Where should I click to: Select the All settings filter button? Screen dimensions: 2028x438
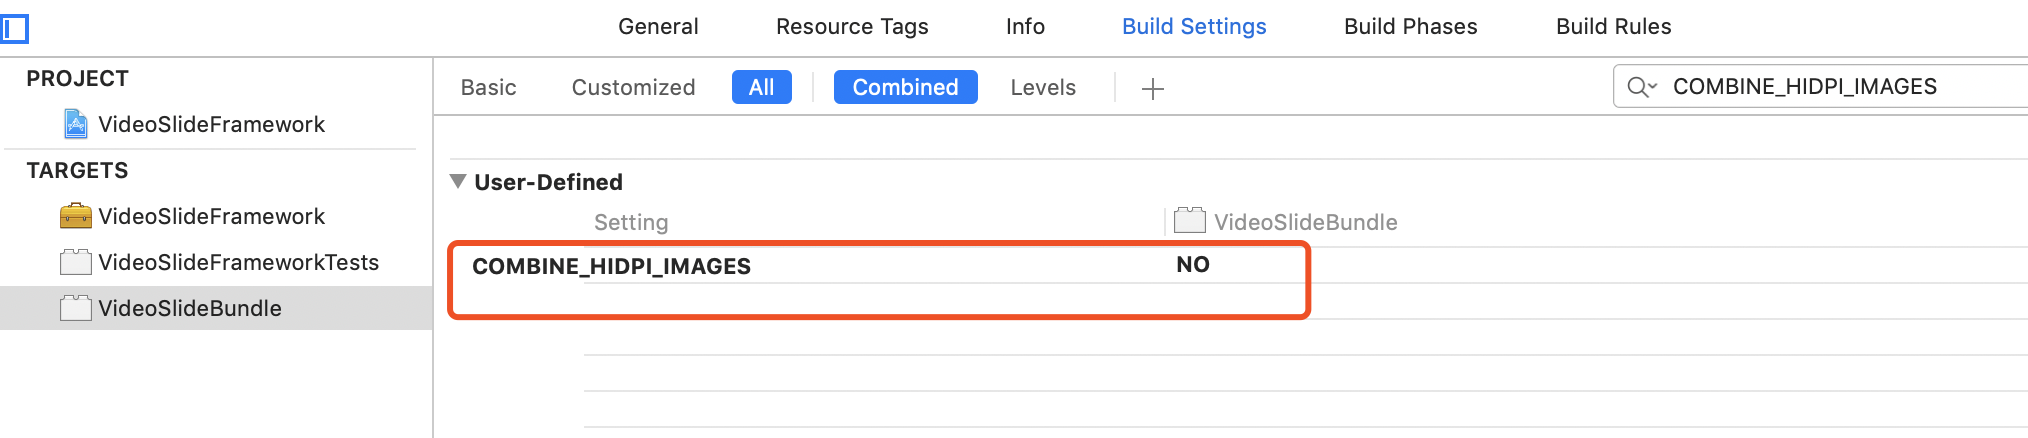coord(761,88)
